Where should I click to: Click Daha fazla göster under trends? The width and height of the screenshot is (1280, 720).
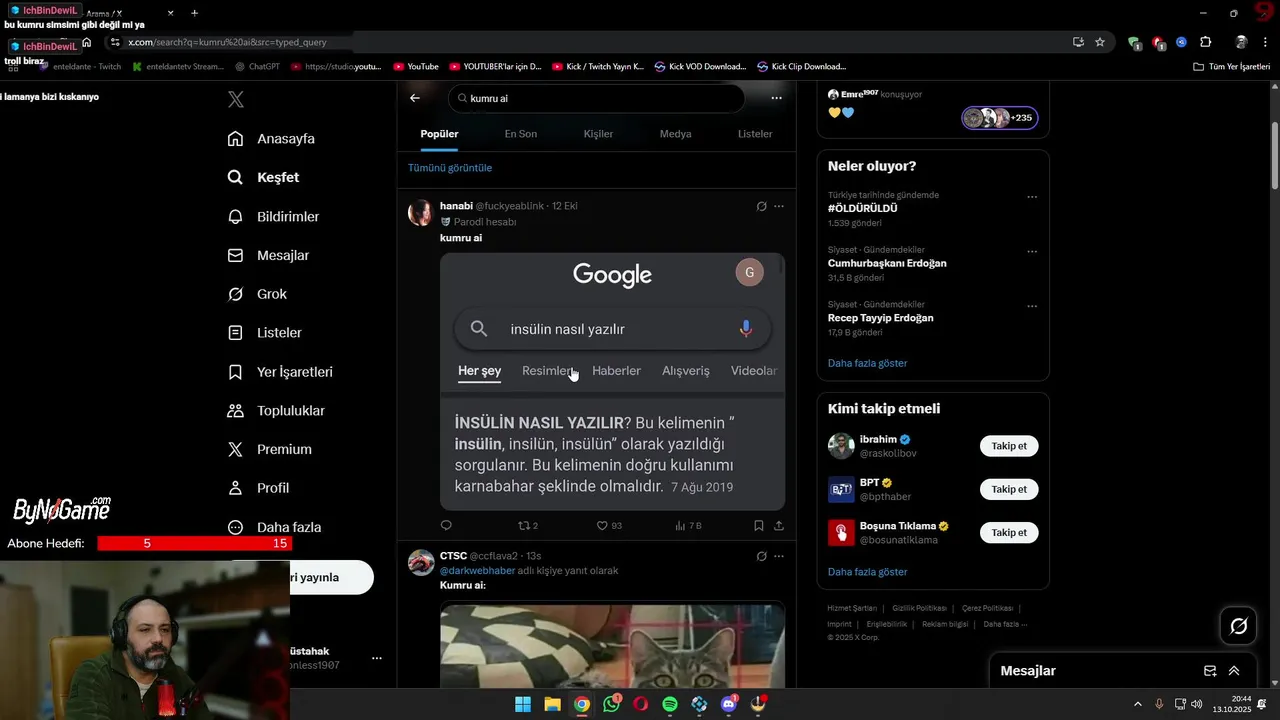(868, 363)
